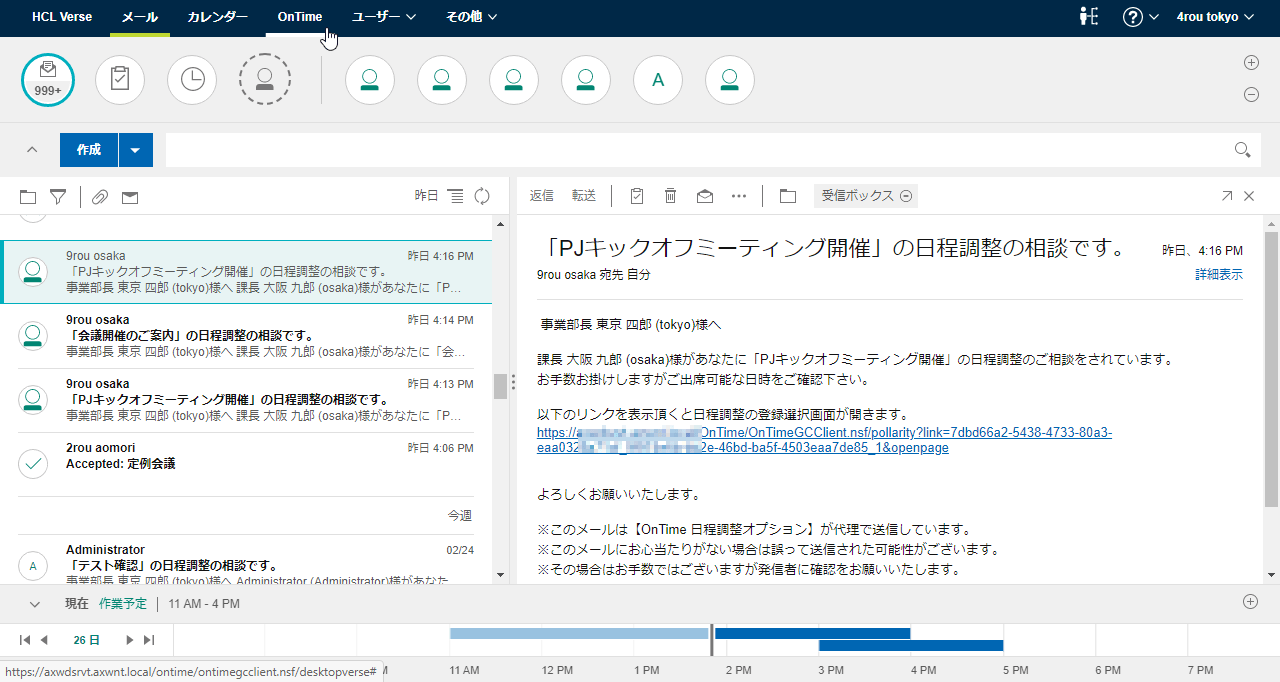Screen dimensions: 1280x682
Task: Click the filter funnel icon above mail list
Action: [58, 197]
